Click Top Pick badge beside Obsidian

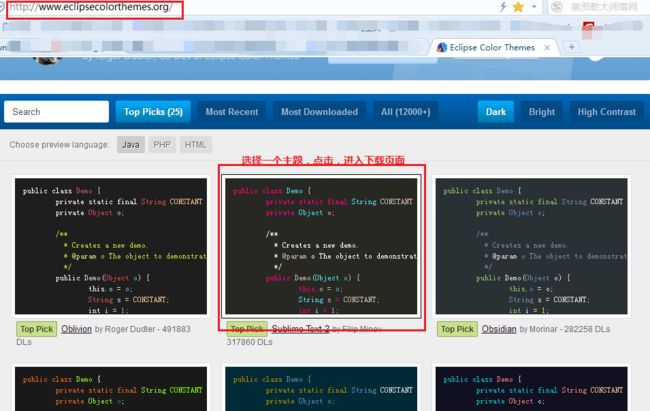[457, 329]
